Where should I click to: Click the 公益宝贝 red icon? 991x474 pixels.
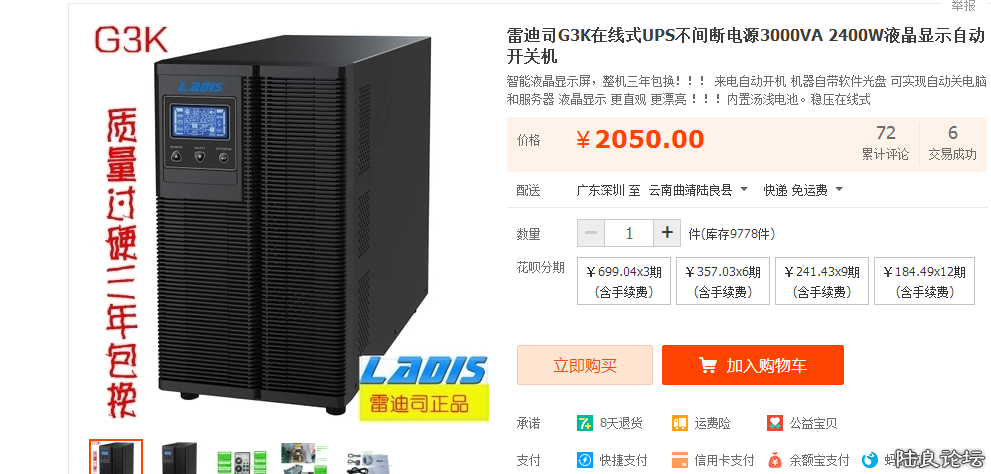pos(775,423)
